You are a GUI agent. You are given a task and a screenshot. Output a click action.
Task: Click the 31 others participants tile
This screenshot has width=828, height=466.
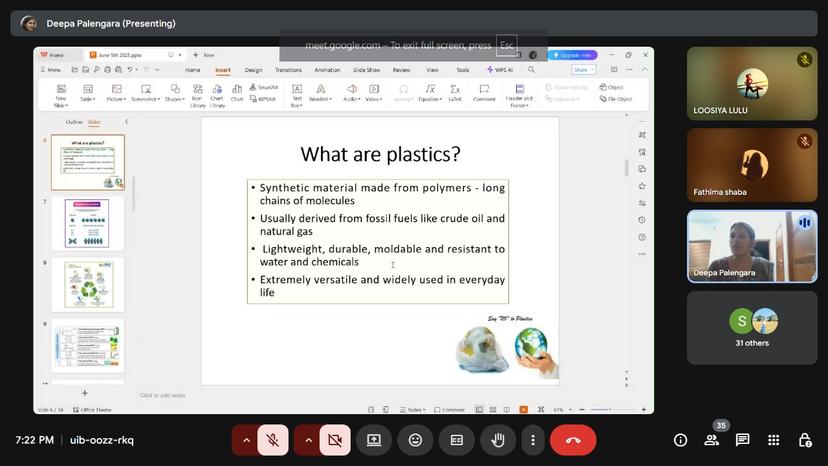coord(752,328)
